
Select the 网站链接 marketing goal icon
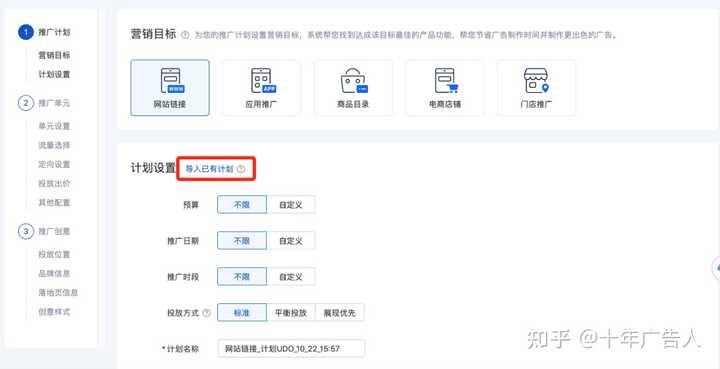(x=170, y=88)
